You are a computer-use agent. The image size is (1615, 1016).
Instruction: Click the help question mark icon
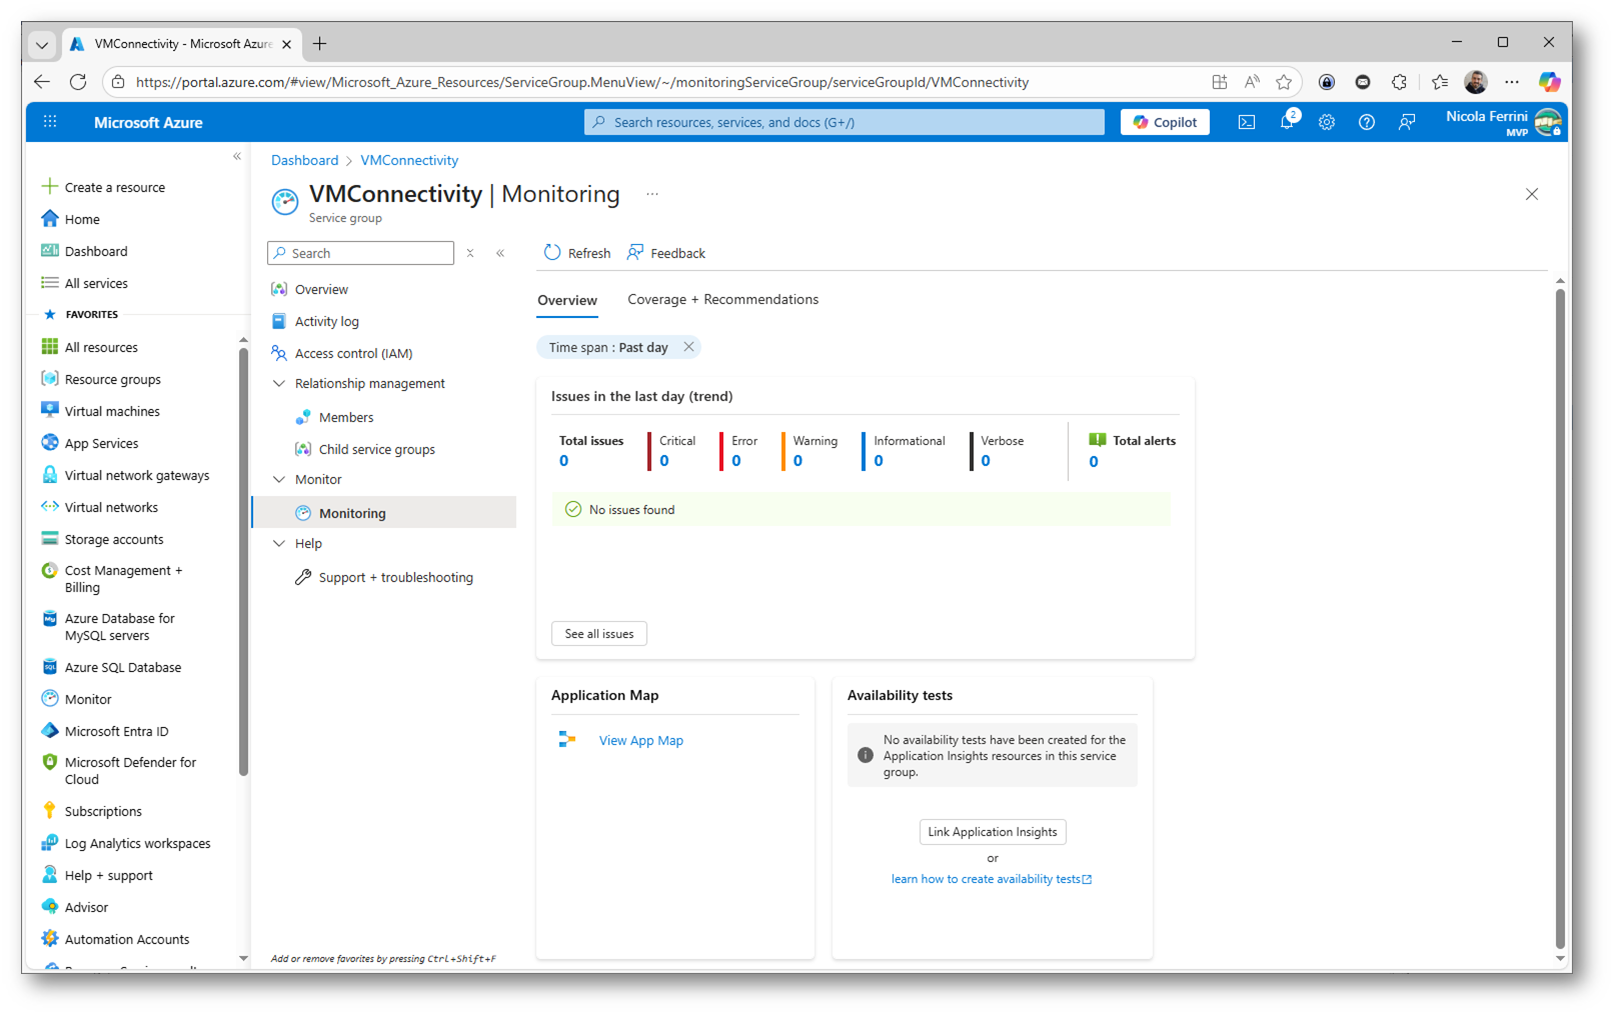coord(1366,122)
